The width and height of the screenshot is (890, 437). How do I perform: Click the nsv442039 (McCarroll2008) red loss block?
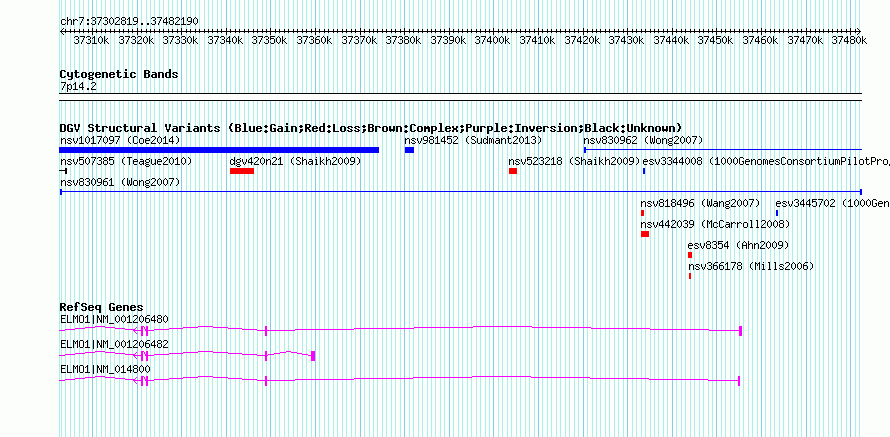click(645, 234)
